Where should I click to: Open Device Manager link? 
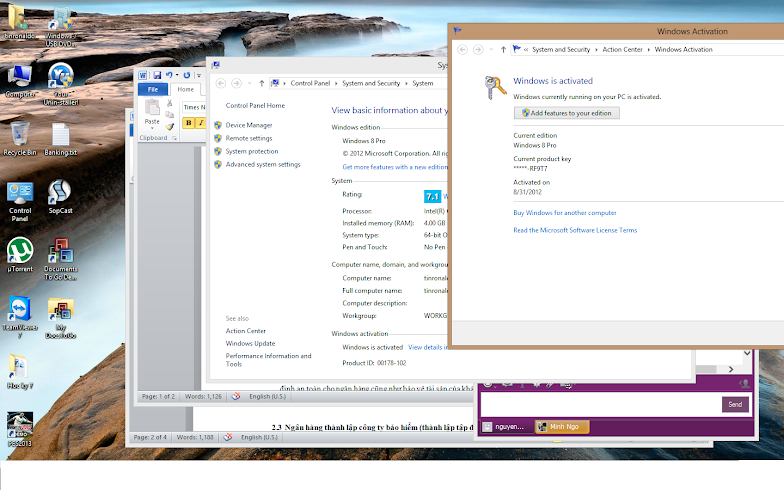(249, 125)
